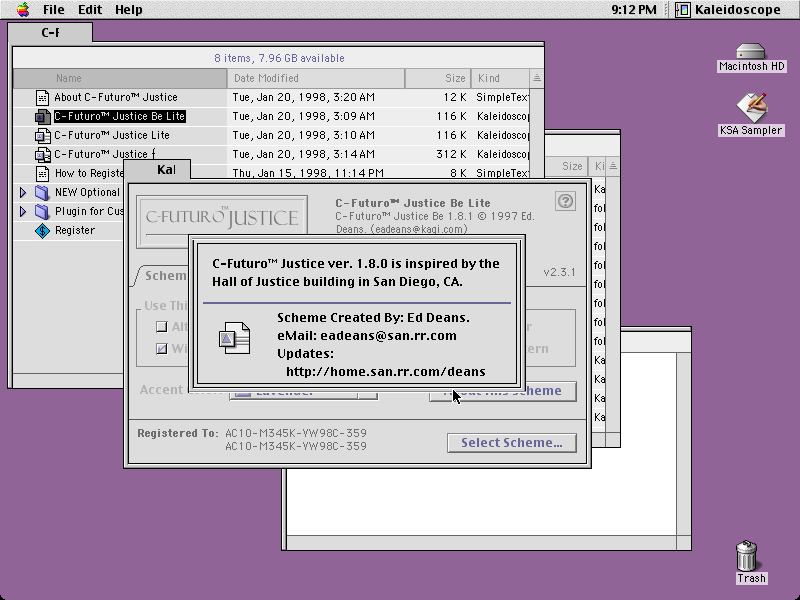Screen dimensions: 800x600
Task: Enable the unchecked checkbox starting with 'Alt'
Action: (162, 327)
